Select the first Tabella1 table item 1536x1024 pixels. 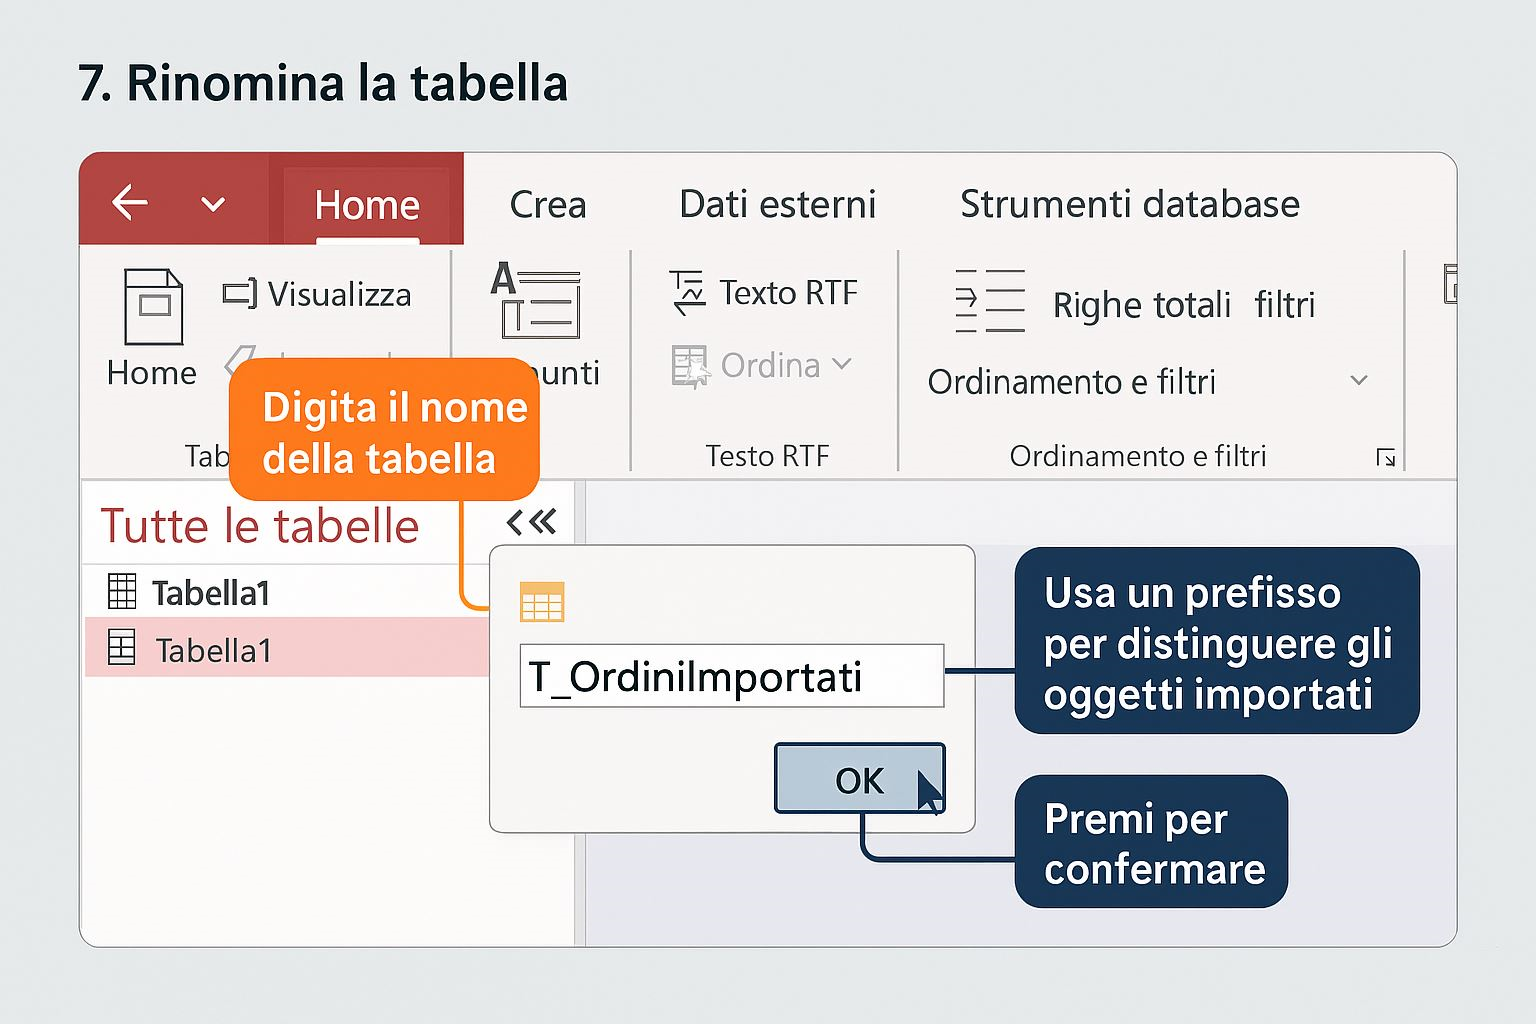click(211, 593)
